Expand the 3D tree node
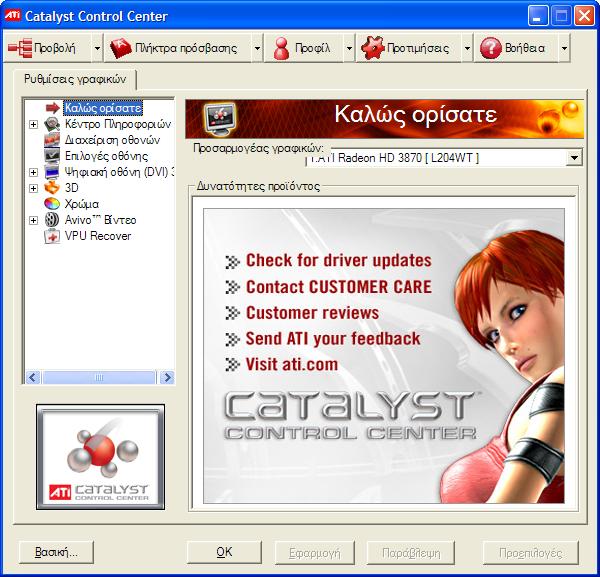 33,188
